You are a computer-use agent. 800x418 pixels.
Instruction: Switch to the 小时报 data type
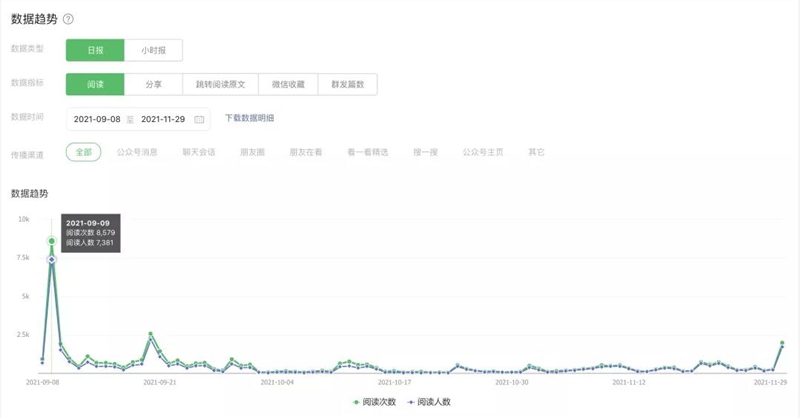[153, 50]
